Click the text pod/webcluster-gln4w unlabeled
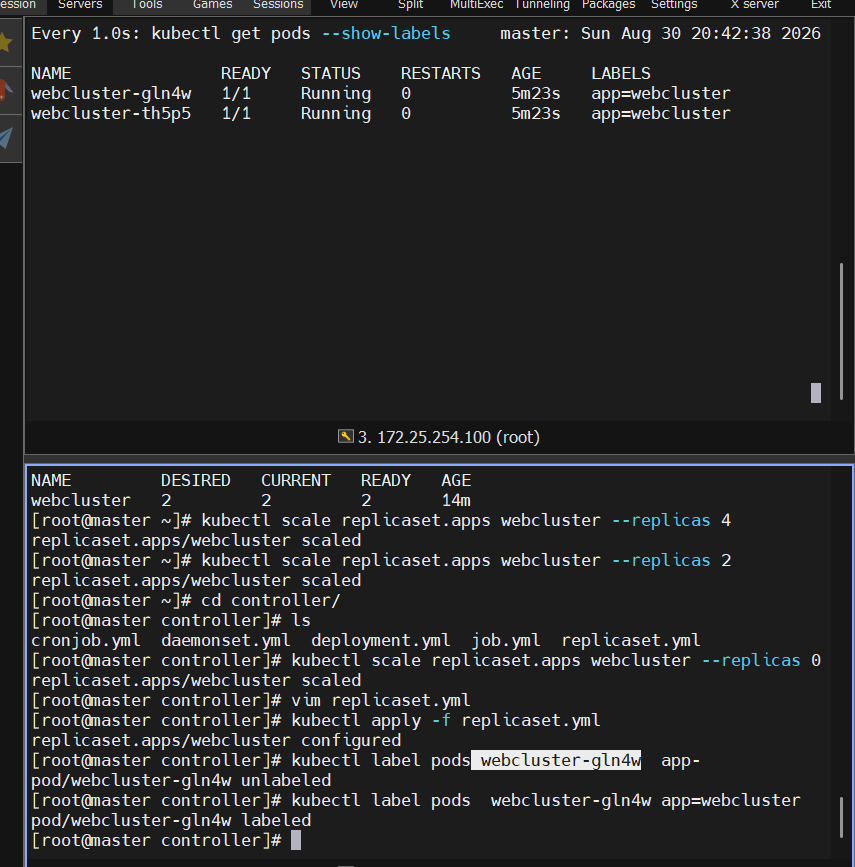 point(181,780)
